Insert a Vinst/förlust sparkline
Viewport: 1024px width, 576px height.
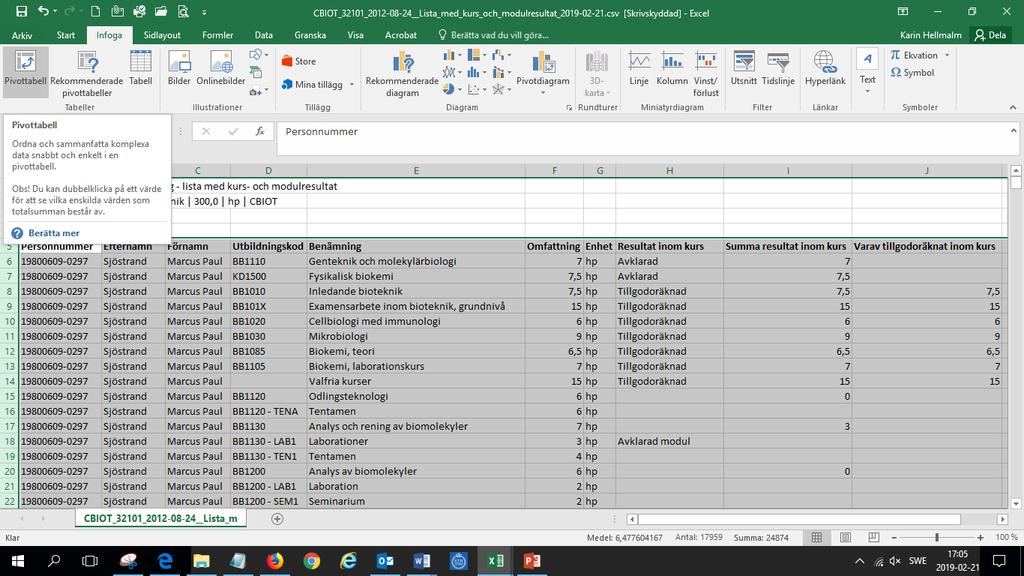705,73
